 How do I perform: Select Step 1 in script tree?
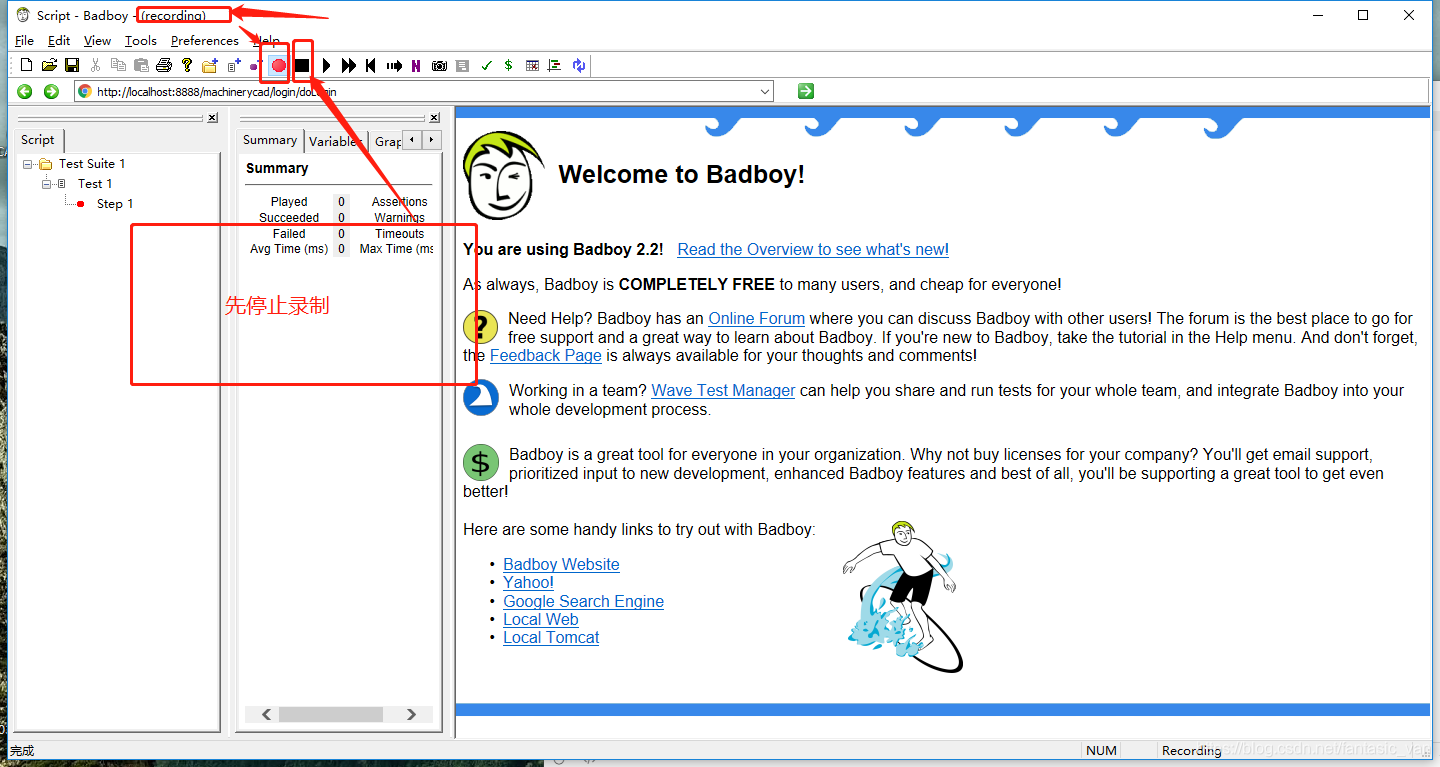(x=115, y=204)
